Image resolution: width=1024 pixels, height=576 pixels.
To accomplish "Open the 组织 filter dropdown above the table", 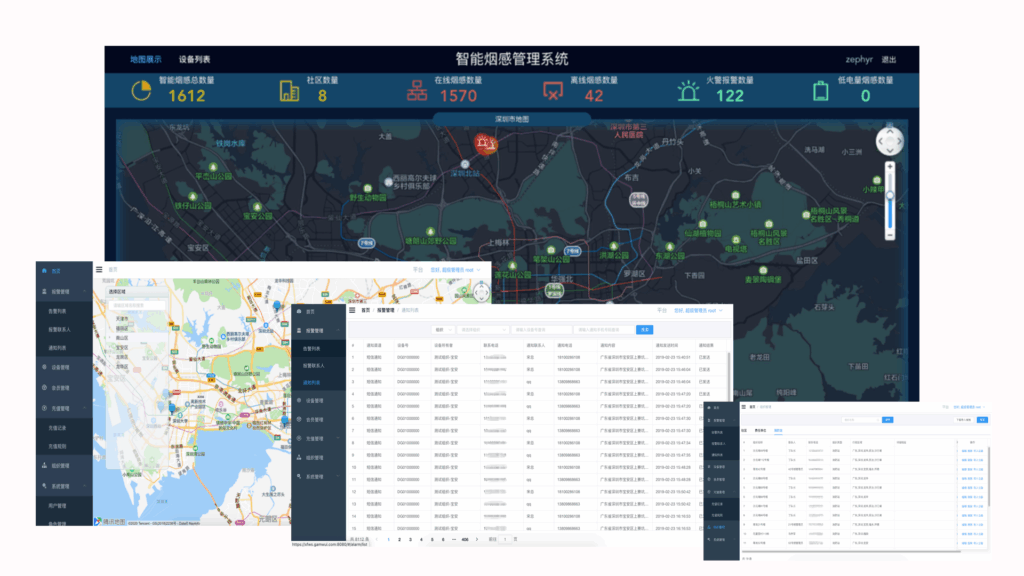I will tap(443, 329).
